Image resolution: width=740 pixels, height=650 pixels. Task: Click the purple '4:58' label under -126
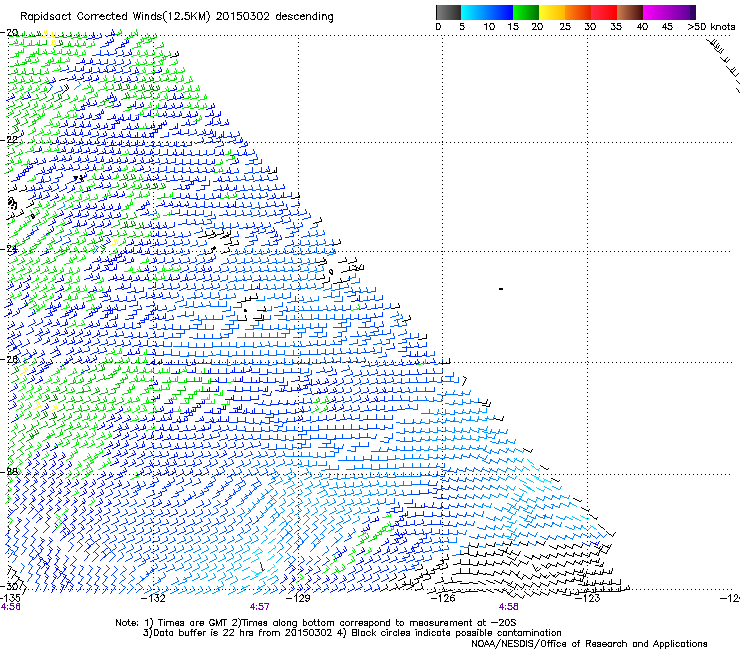(508, 607)
